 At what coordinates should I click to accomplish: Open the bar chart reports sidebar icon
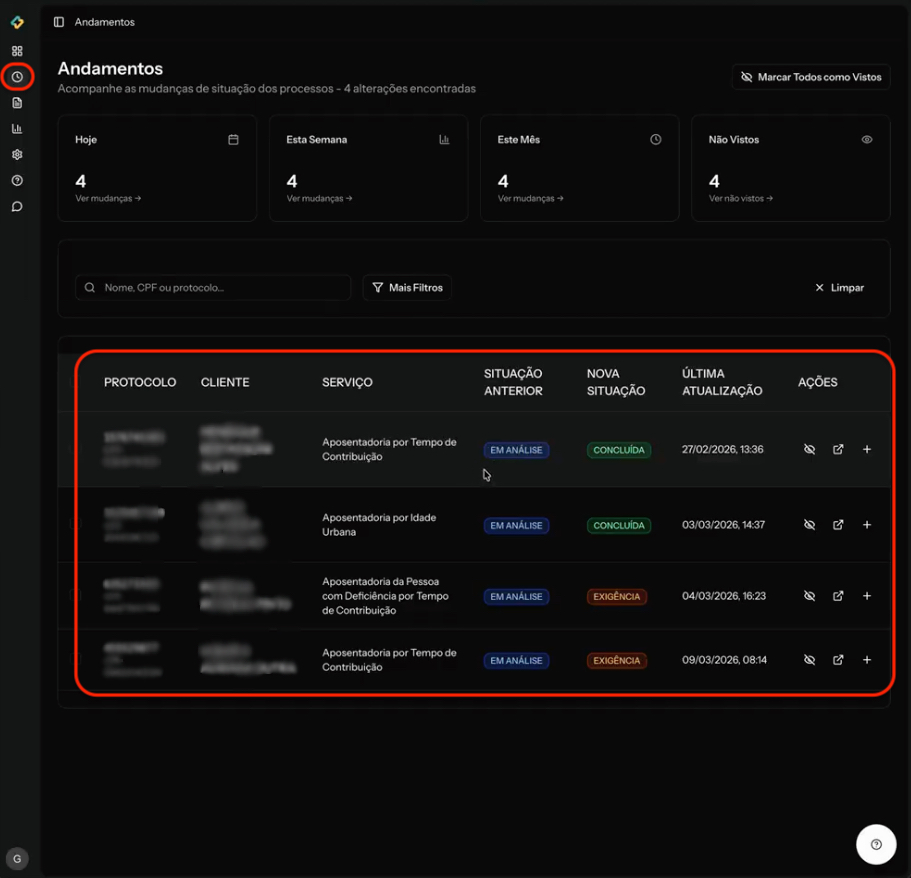[x=17, y=129]
